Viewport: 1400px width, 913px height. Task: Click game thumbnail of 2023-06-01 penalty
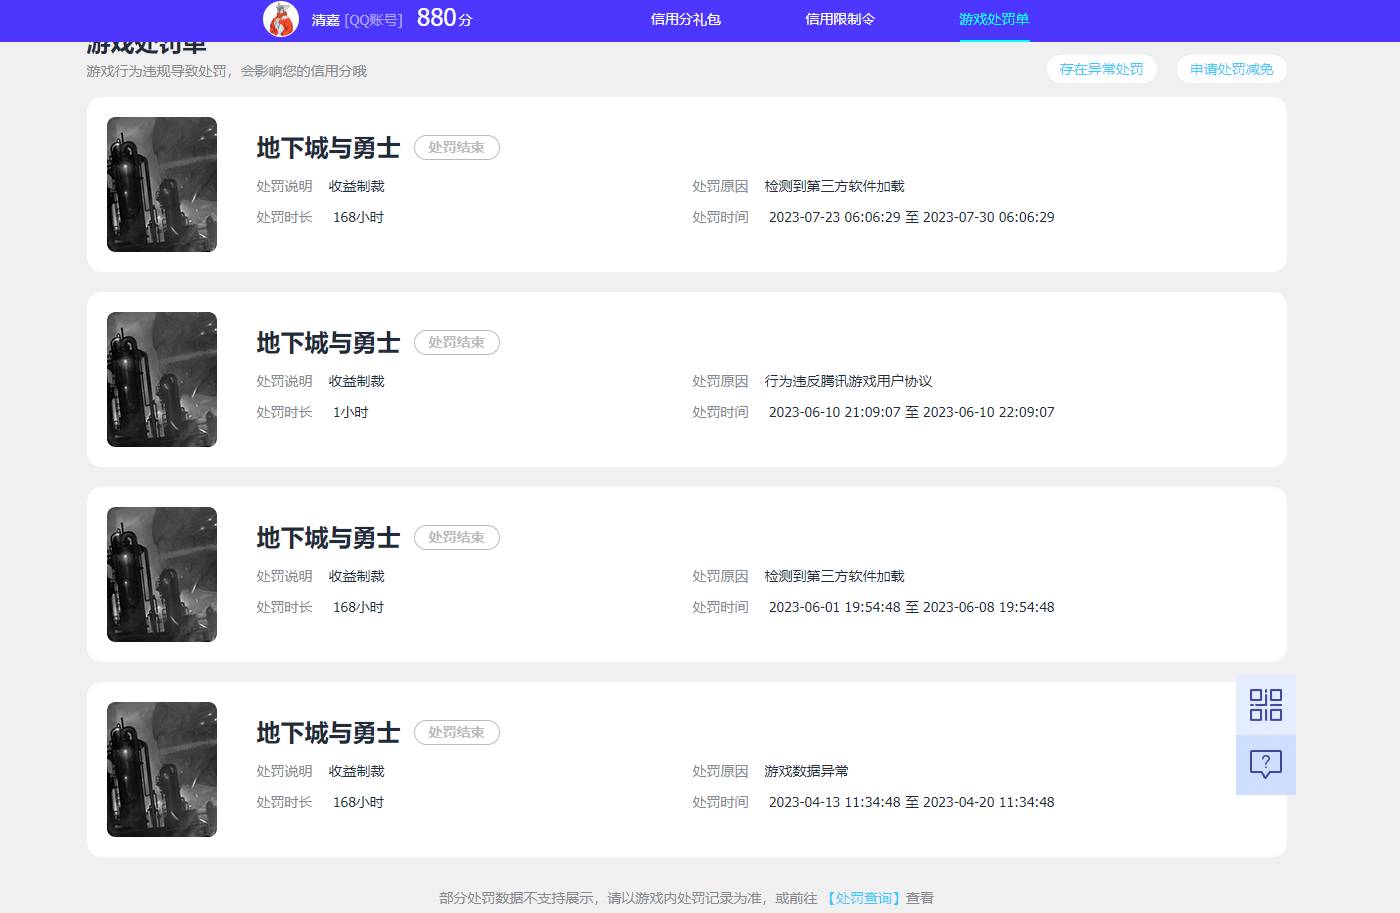coord(162,574)
